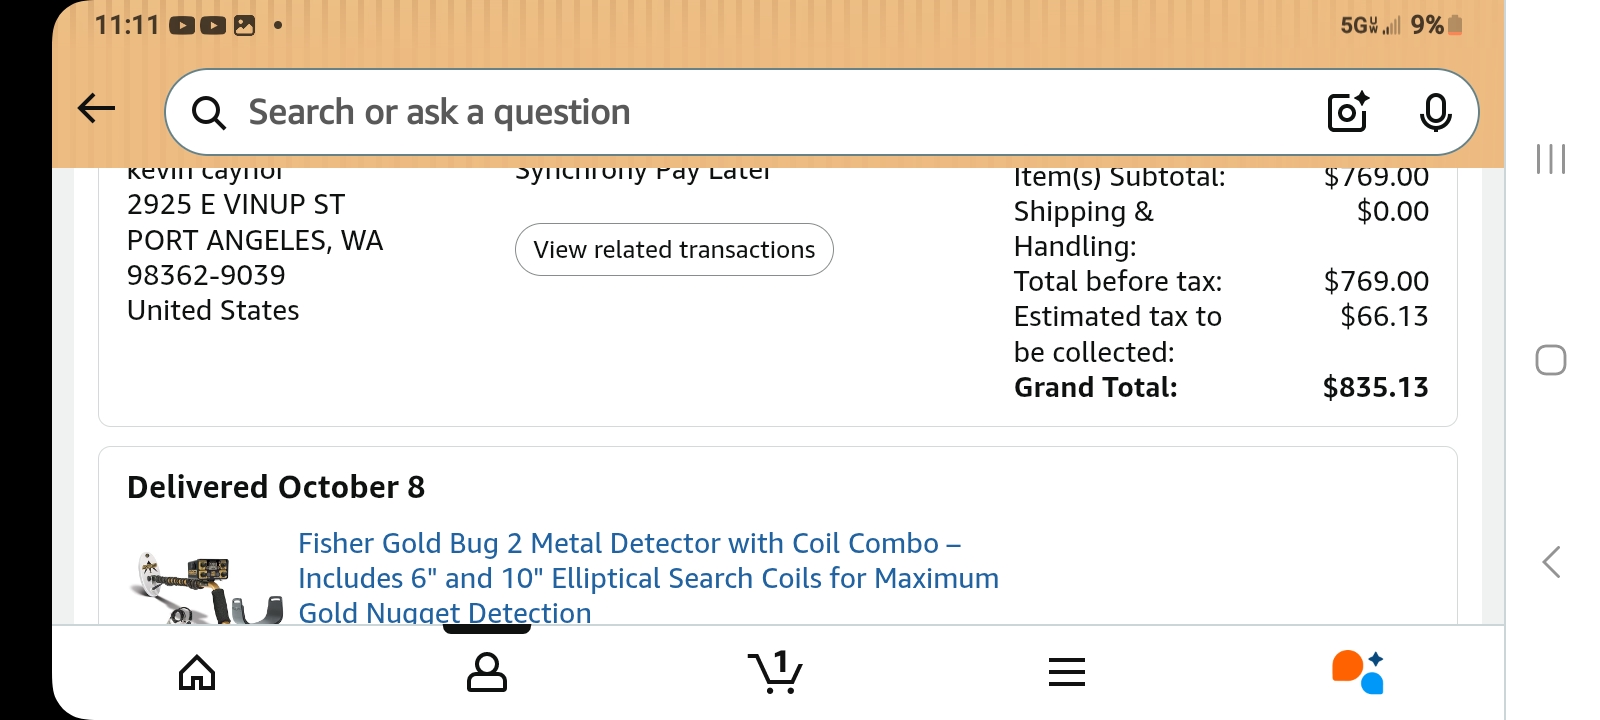The width and height of the screenshot is (1600, 720).
Task: Open the shopping cart
Action: pos(775,672)
